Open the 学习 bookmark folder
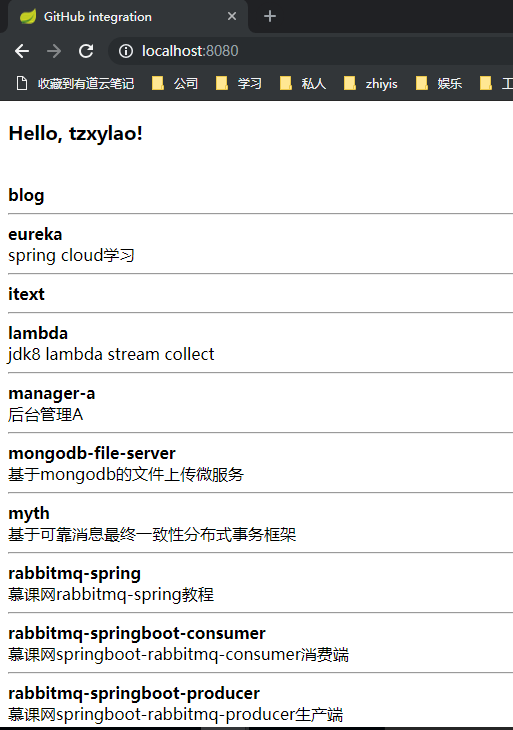Screen dimensions: 513x730 pos(239,84)
